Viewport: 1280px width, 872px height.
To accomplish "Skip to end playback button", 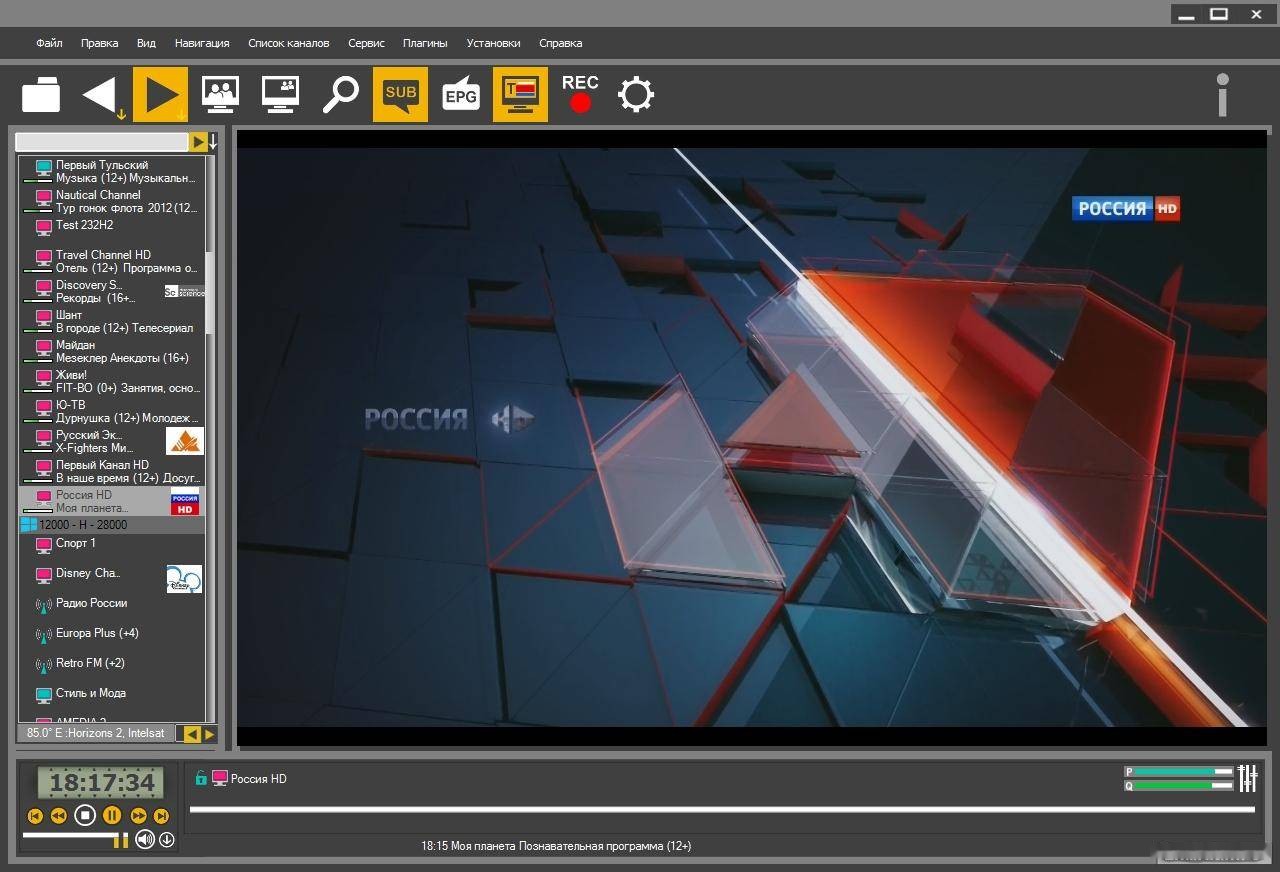I will 161,816.
